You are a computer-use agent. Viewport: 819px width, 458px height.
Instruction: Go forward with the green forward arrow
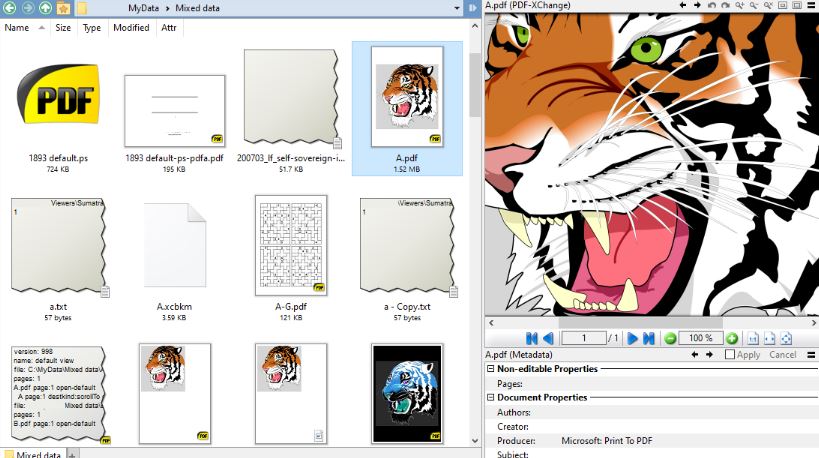pos(28,7)
